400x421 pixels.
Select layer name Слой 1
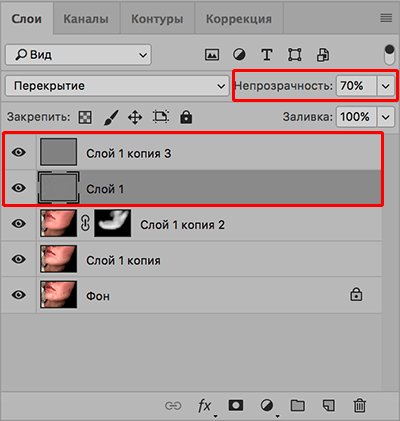pyautogui.click(x=105, y=189)
